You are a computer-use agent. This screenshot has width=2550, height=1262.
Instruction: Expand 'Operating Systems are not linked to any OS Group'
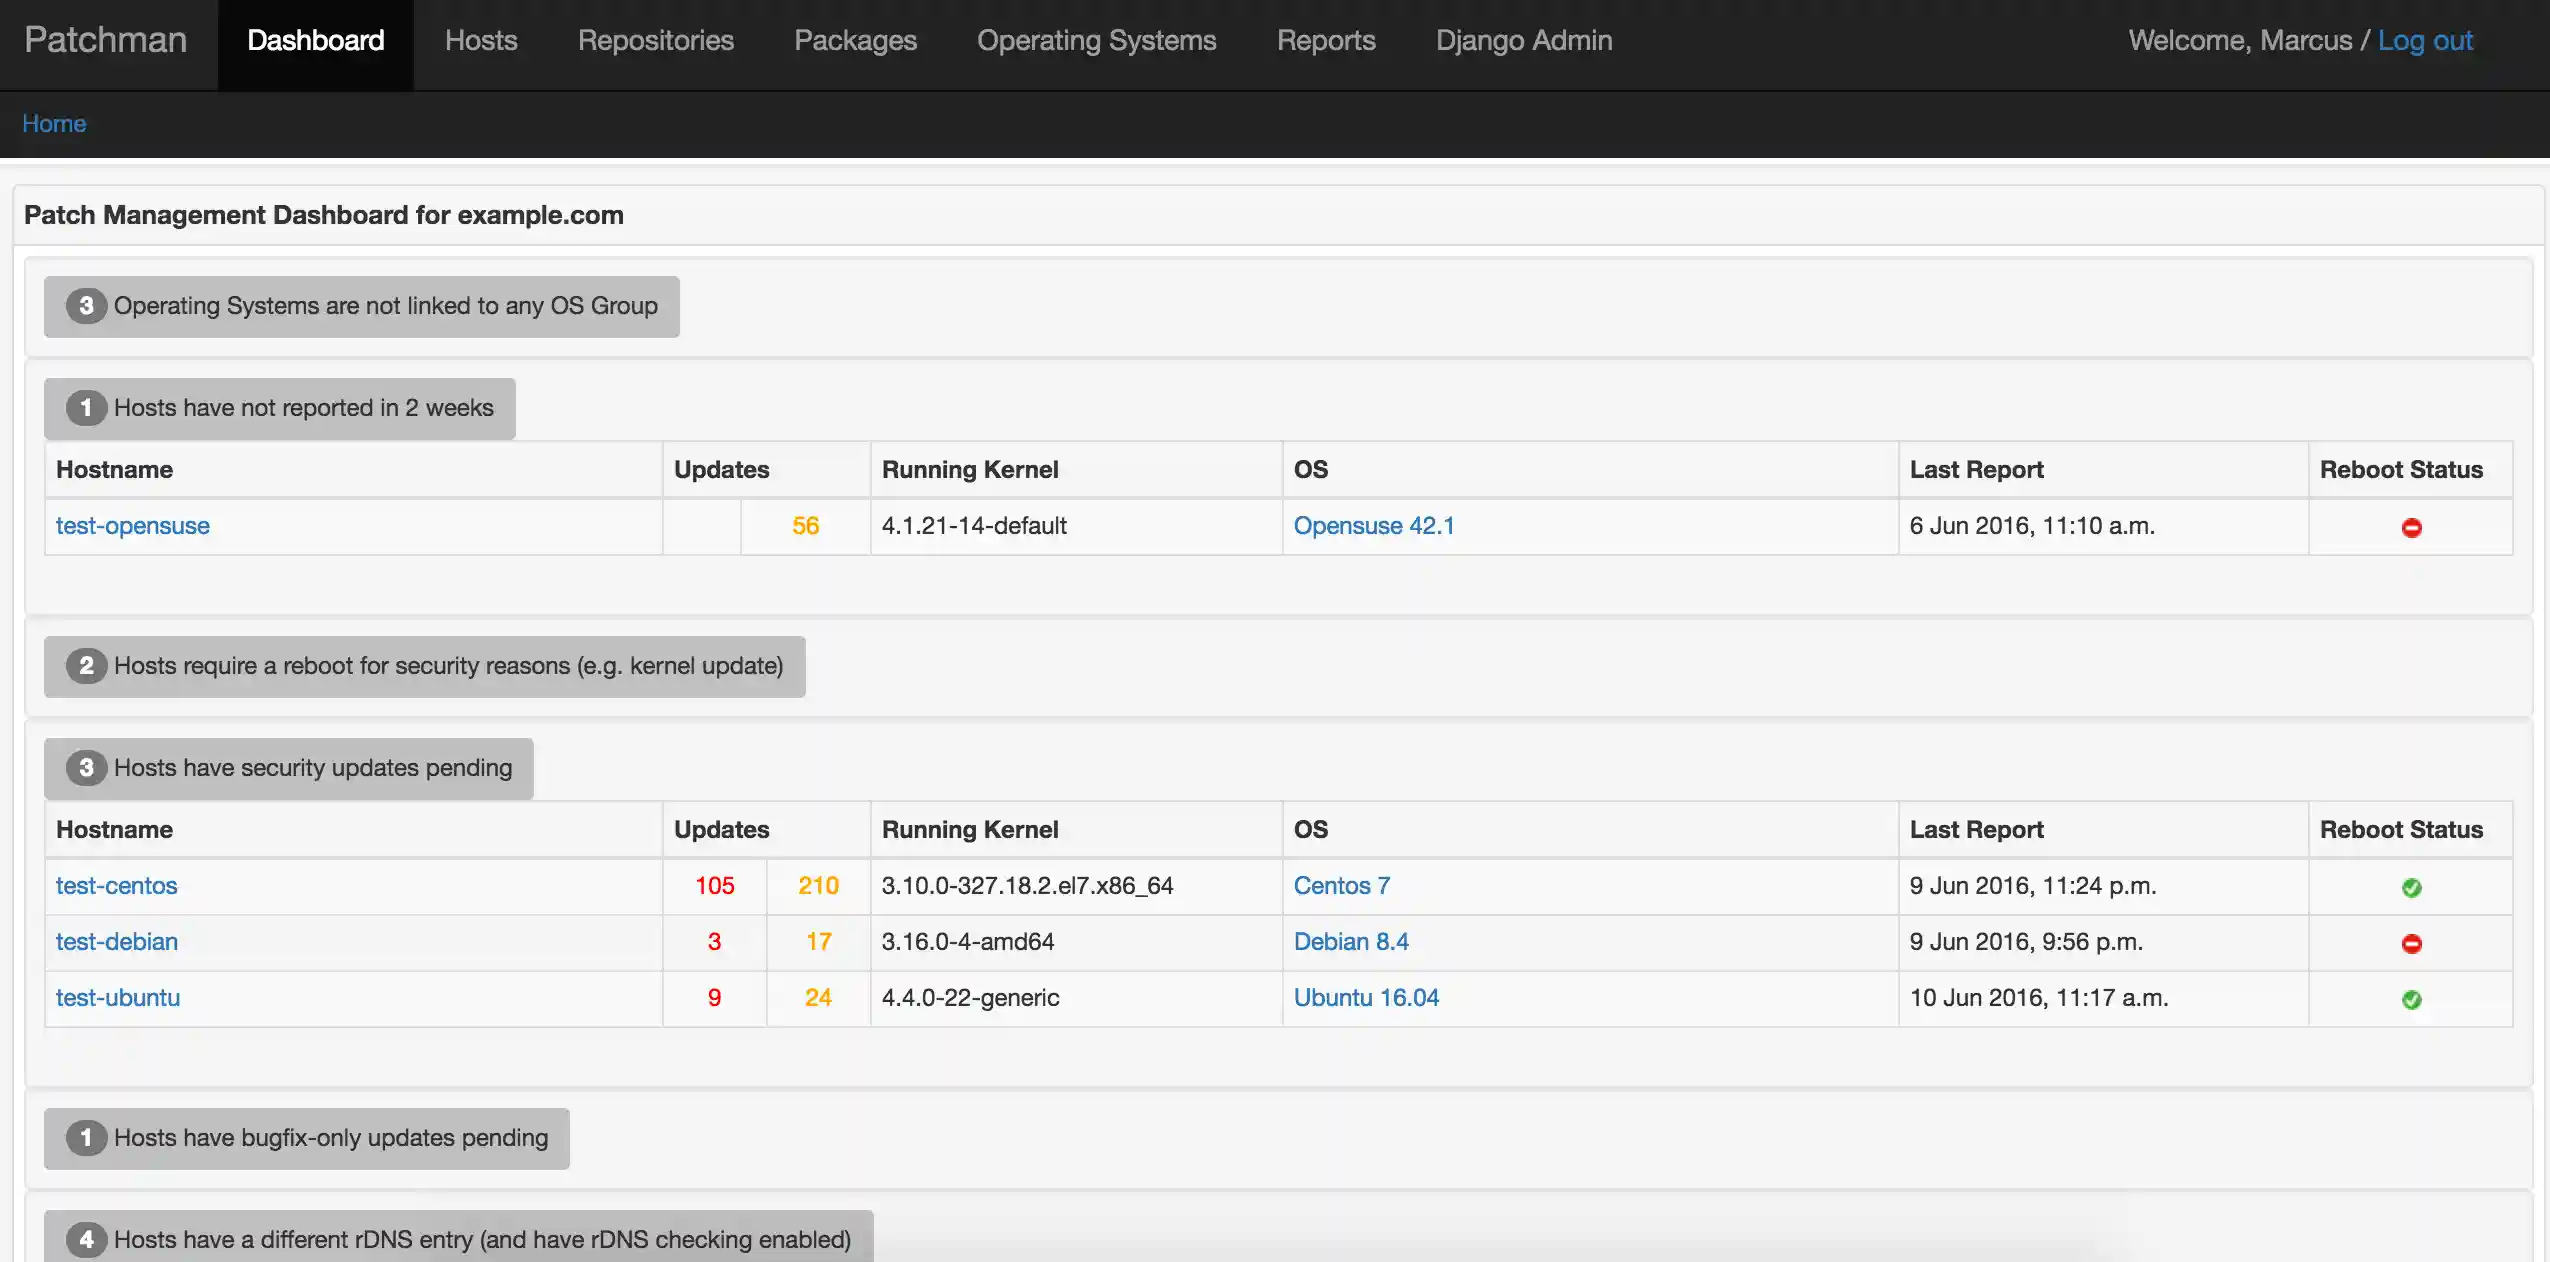click(x=385, y=306)
